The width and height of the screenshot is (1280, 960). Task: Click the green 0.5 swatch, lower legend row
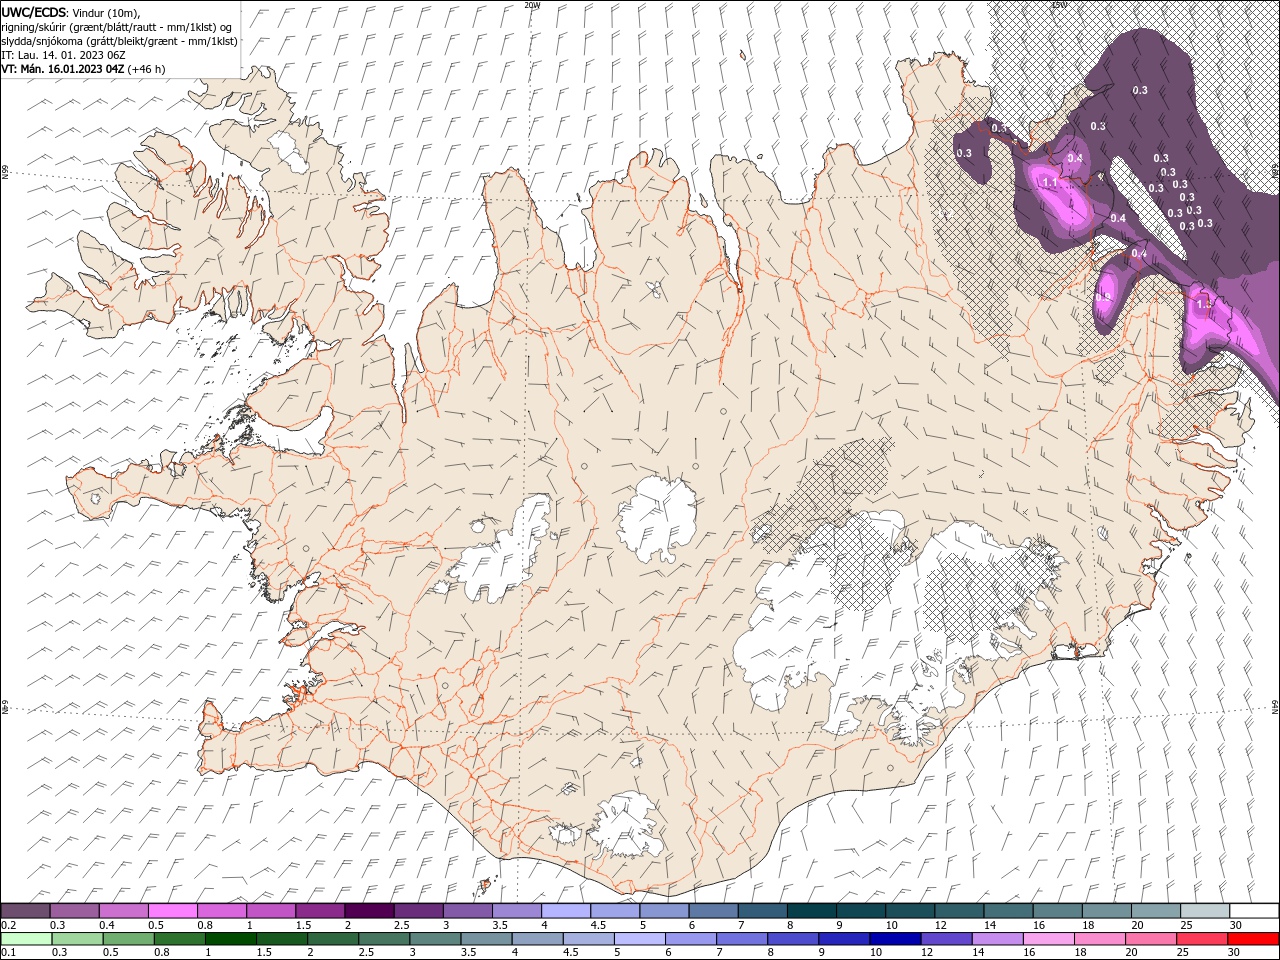pos(128,938)
